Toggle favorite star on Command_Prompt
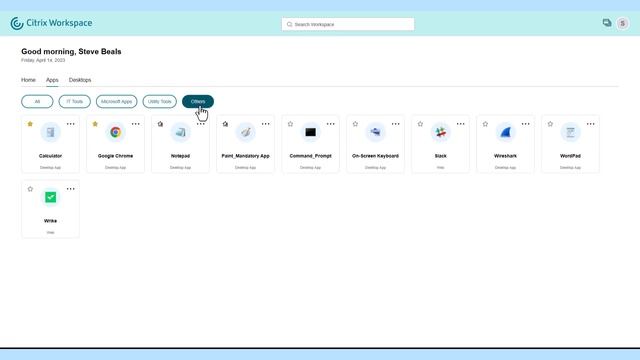This screenshot has height=360, width=640. pyautogui.click(x=290, y=124)
